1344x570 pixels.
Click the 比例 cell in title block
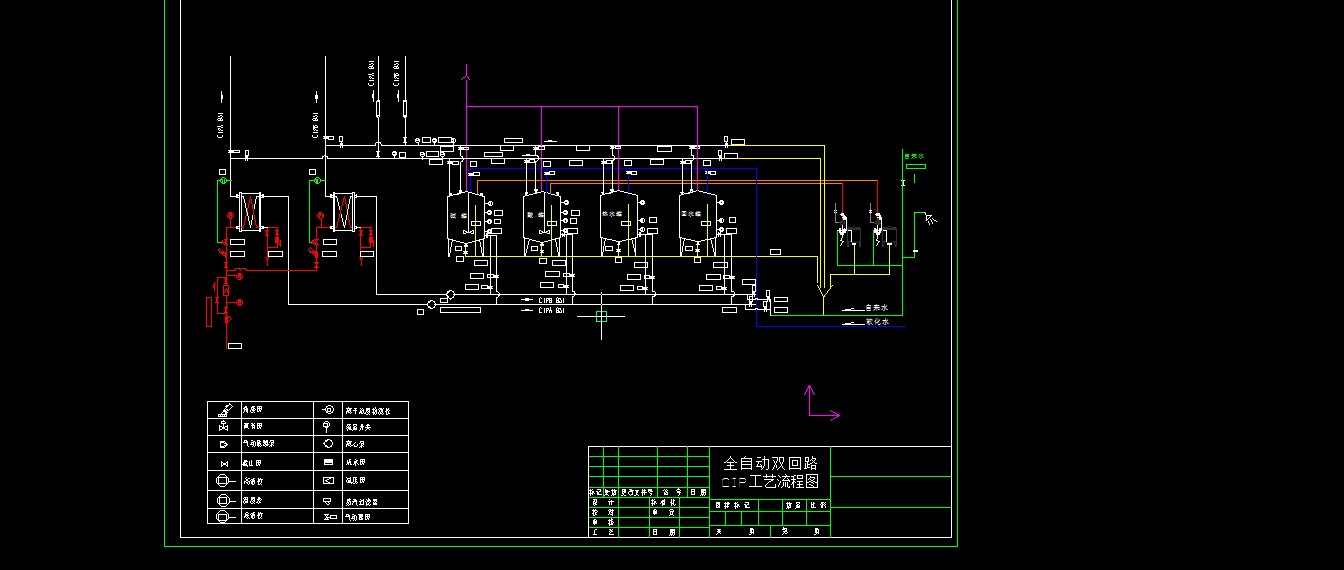(x=819, y=505)
